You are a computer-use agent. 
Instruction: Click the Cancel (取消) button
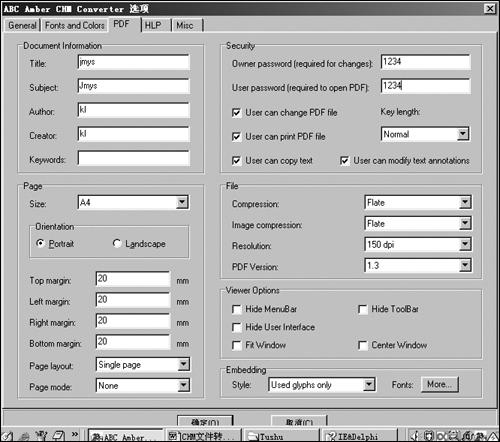click(x=299, y=421)
